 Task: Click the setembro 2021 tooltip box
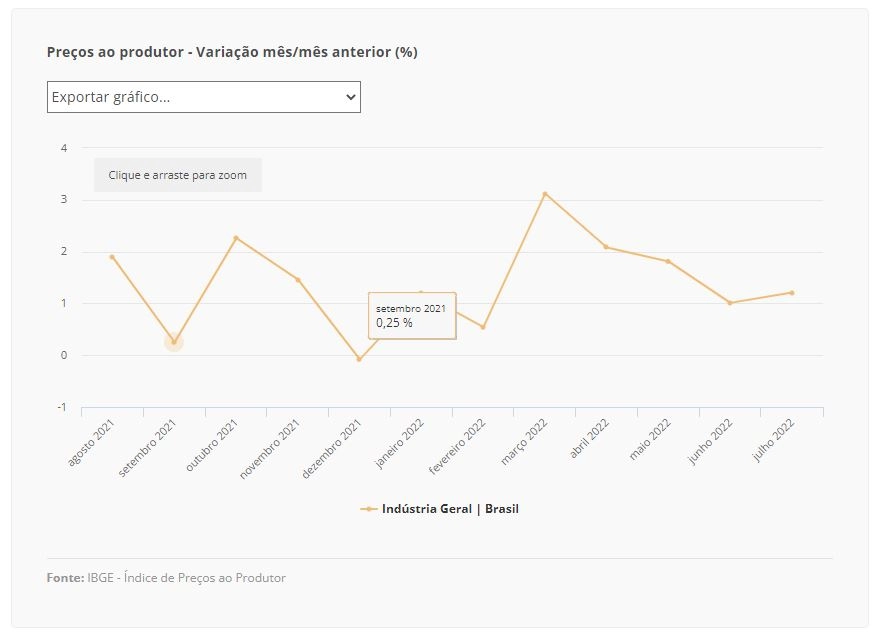(x=412, y=316)
